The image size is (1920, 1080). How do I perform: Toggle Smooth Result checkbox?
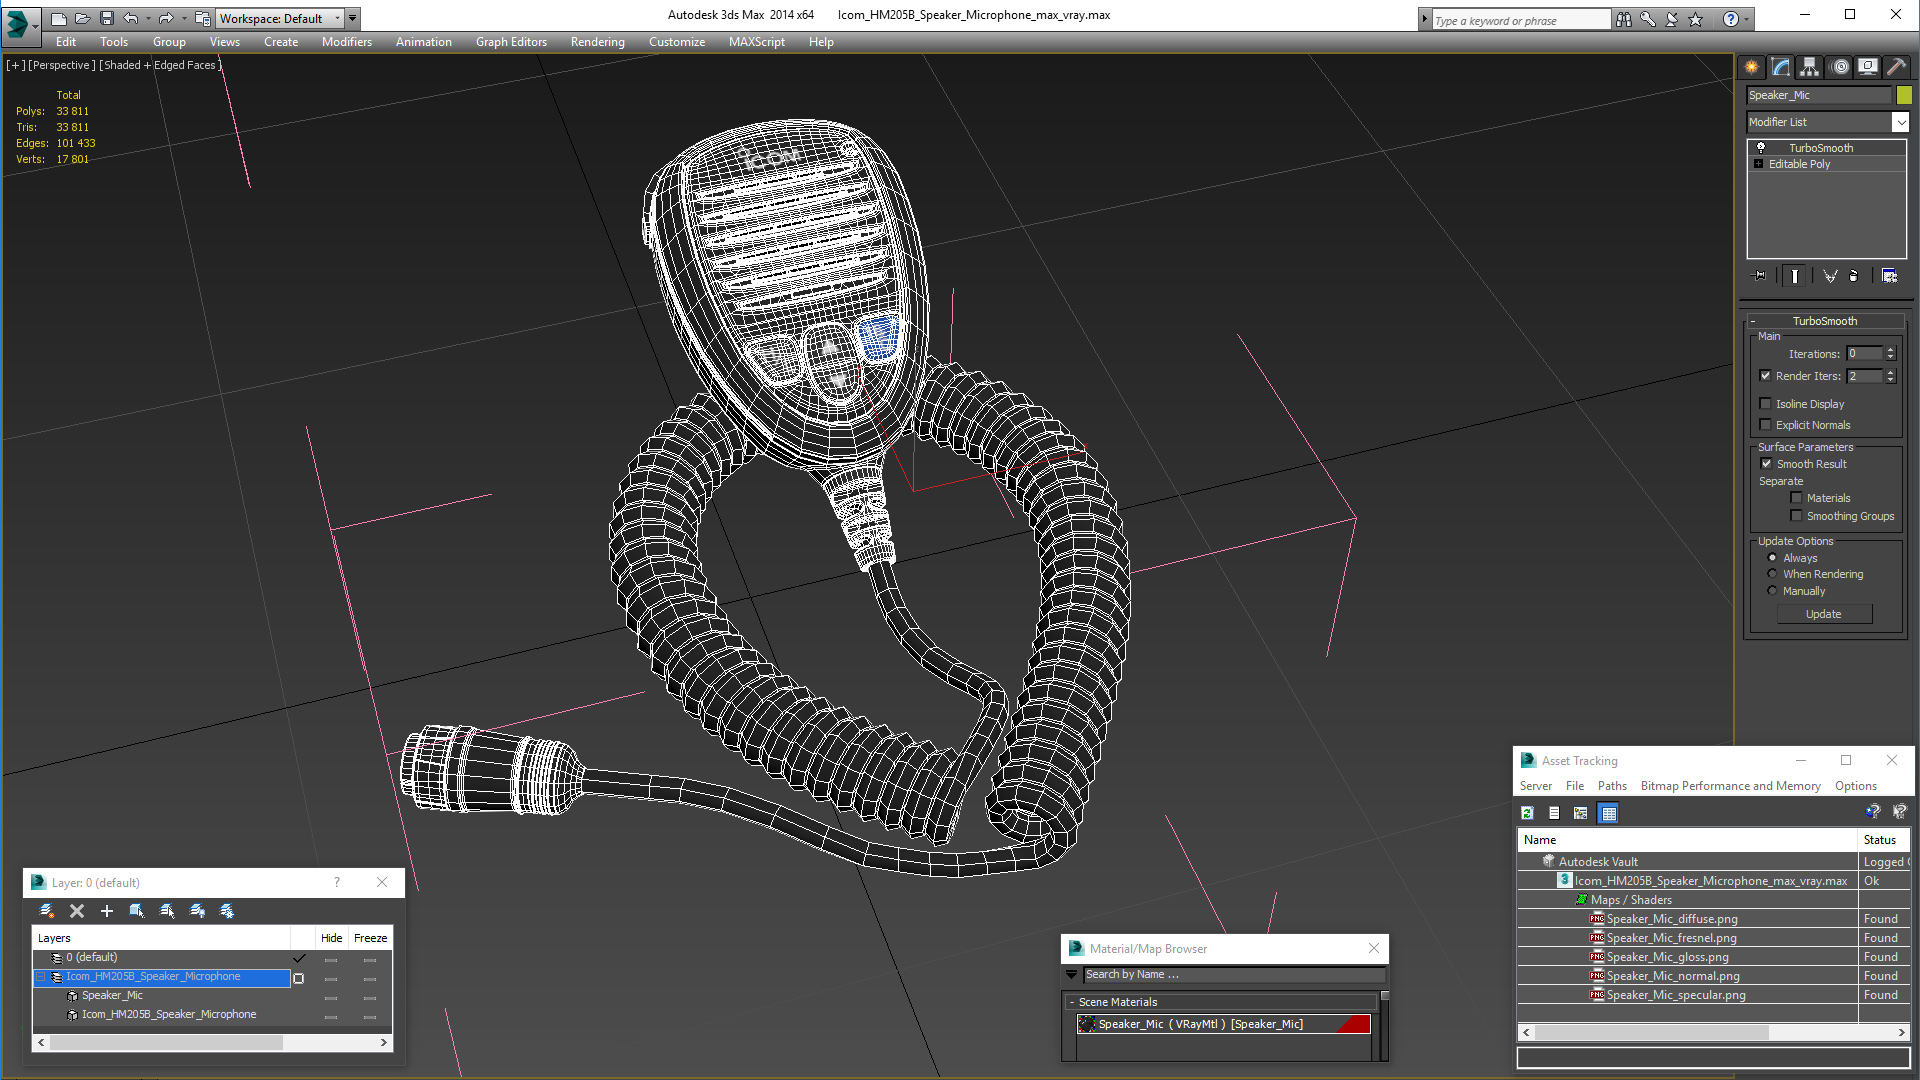click(x=1766, y=464)
